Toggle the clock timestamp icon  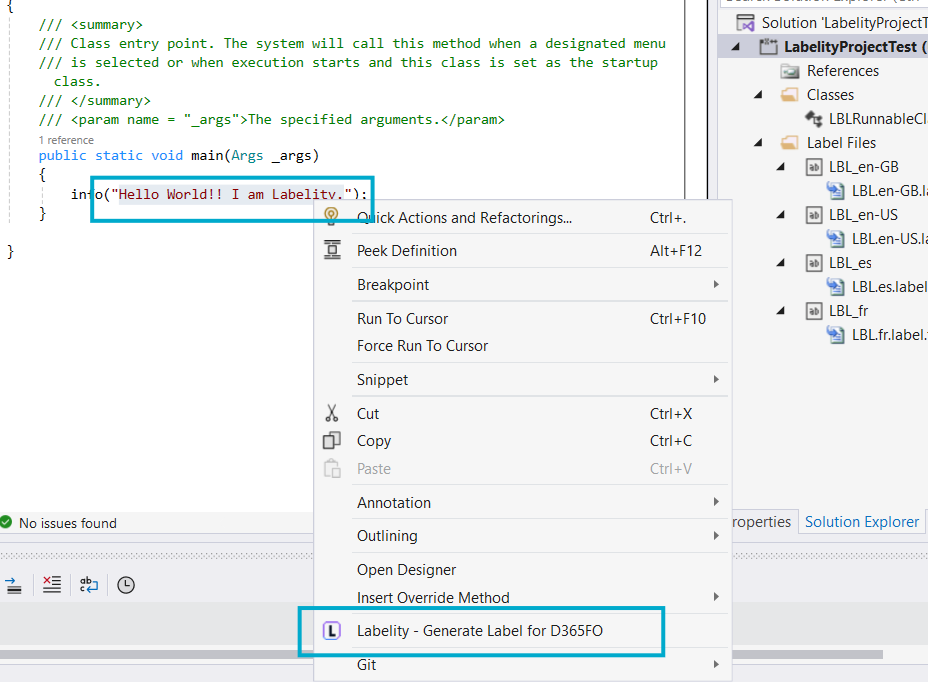click(125, 585)
